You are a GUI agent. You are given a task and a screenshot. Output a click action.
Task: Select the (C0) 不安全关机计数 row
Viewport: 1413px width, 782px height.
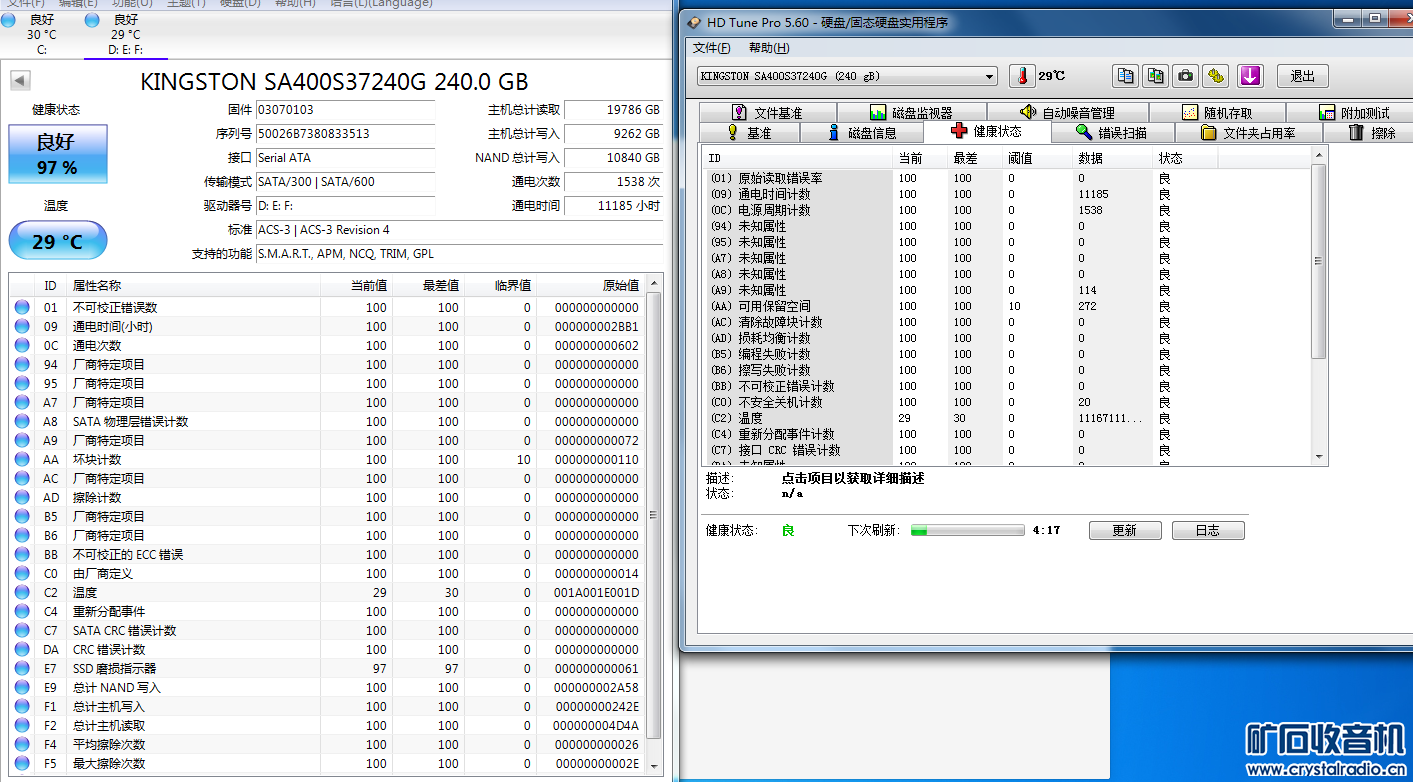[x=1005, y=402]
